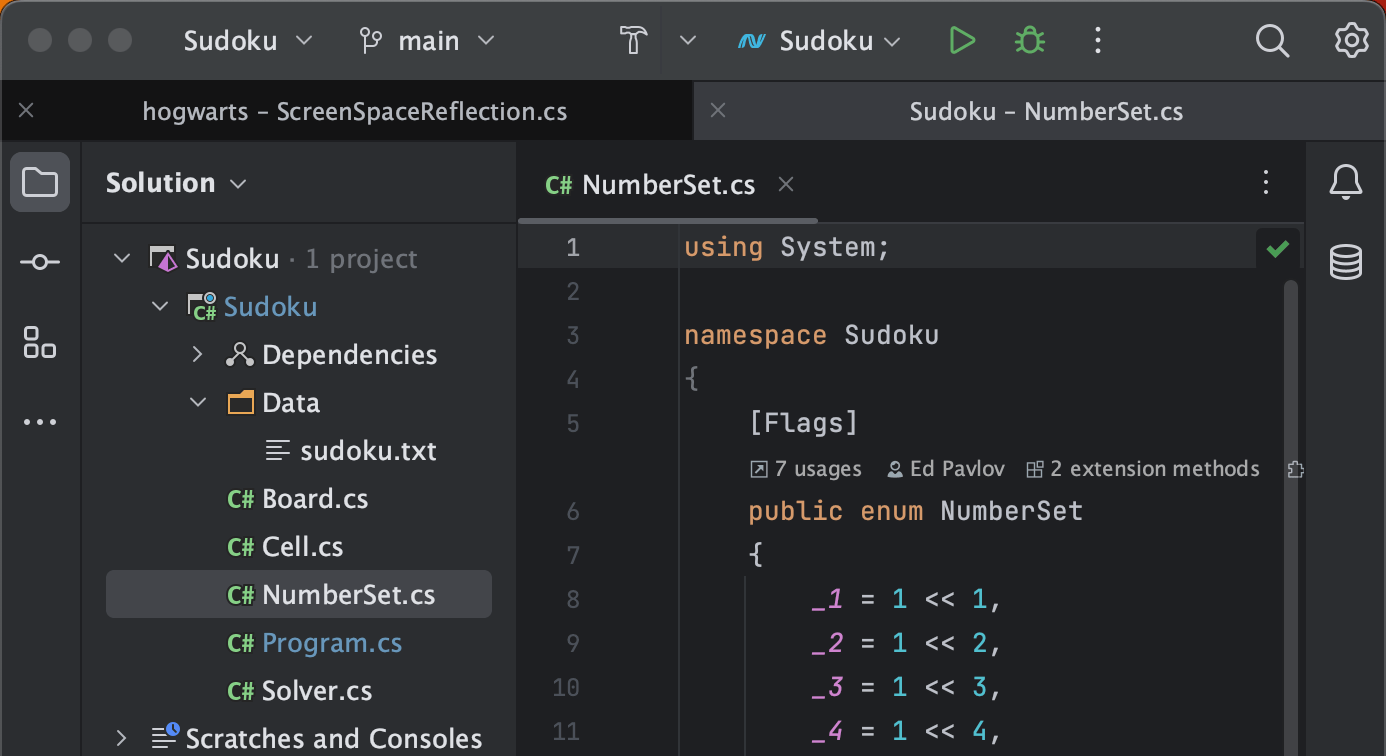Start debugging with the bug icon
The width and height of the screenshot is (1386, 756).
tap(1029, 41)
